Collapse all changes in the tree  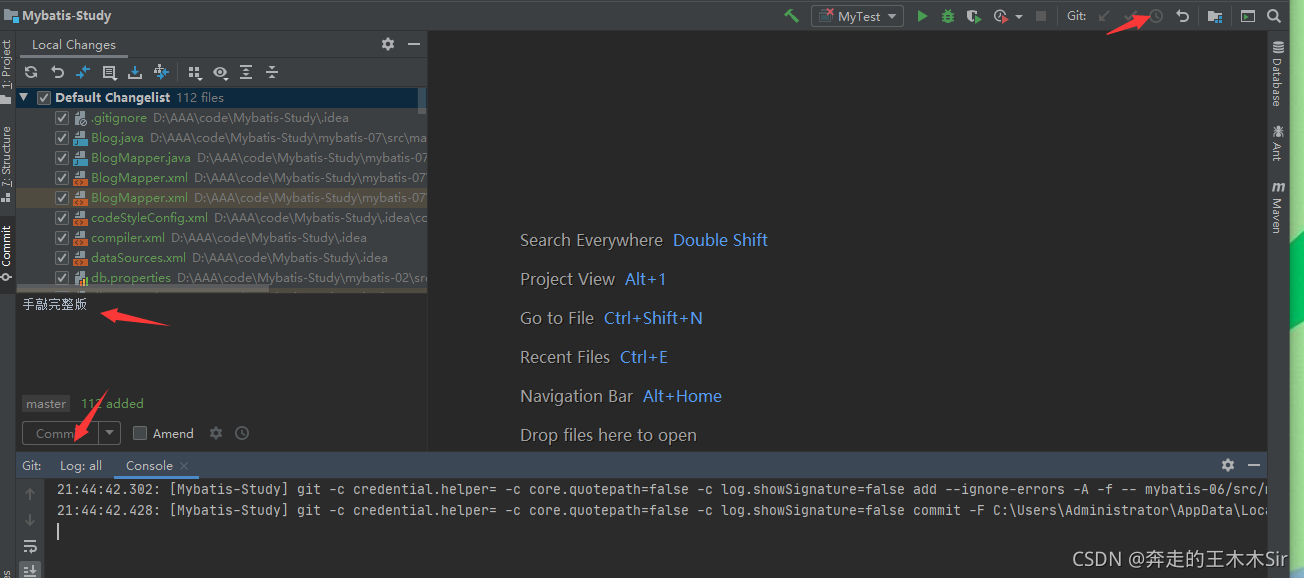point(272,72)
